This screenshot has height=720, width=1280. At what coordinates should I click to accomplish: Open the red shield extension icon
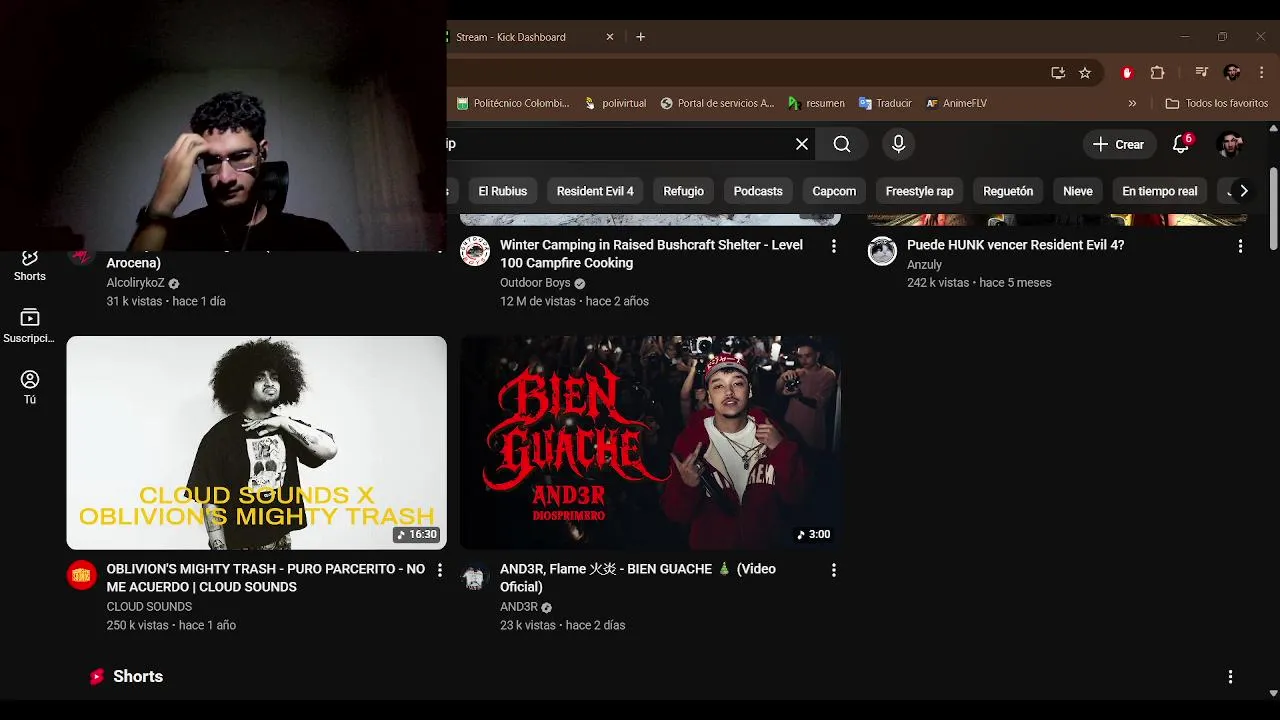point(1127,73)
